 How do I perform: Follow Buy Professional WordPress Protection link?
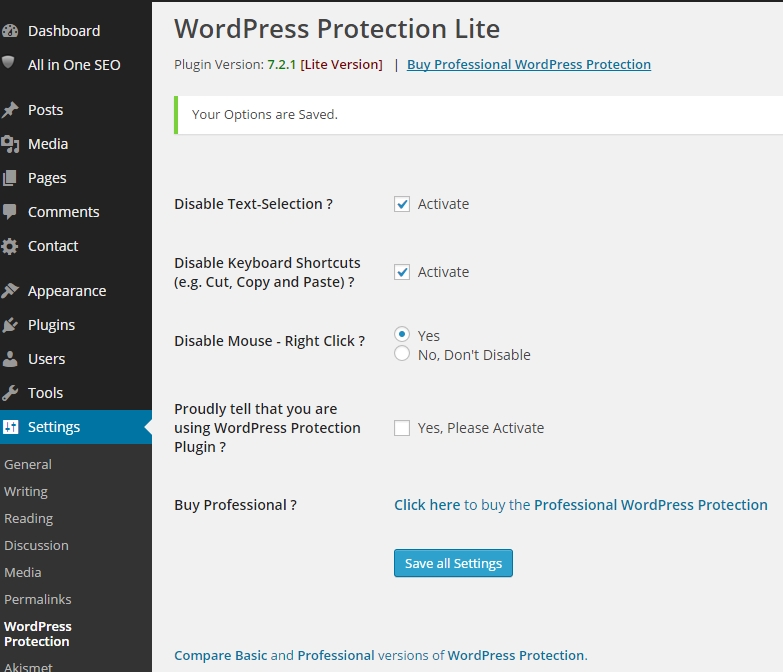click(529, 64)
